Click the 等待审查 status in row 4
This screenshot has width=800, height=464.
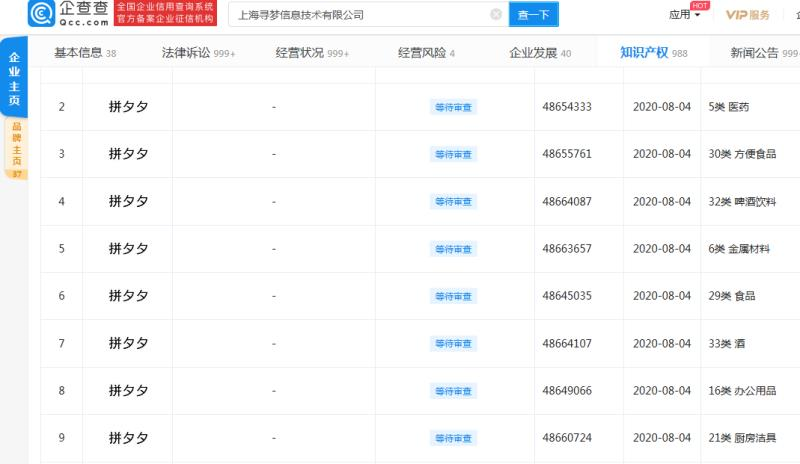tap(453, 202)
